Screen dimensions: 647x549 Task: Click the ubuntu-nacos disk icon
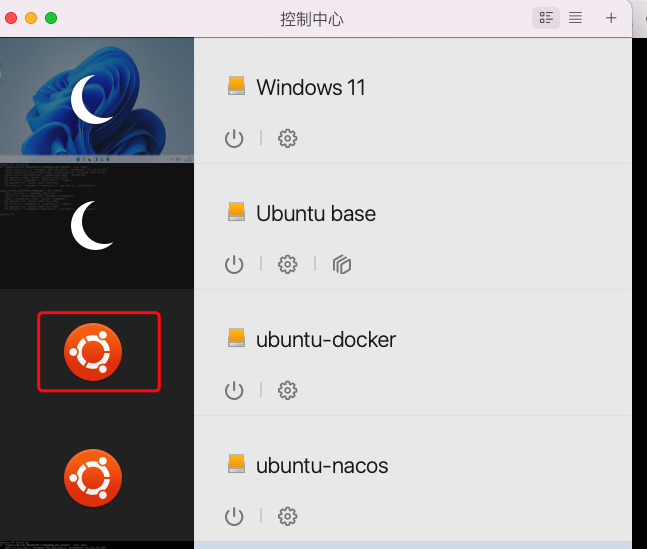(x=236, y=464)
